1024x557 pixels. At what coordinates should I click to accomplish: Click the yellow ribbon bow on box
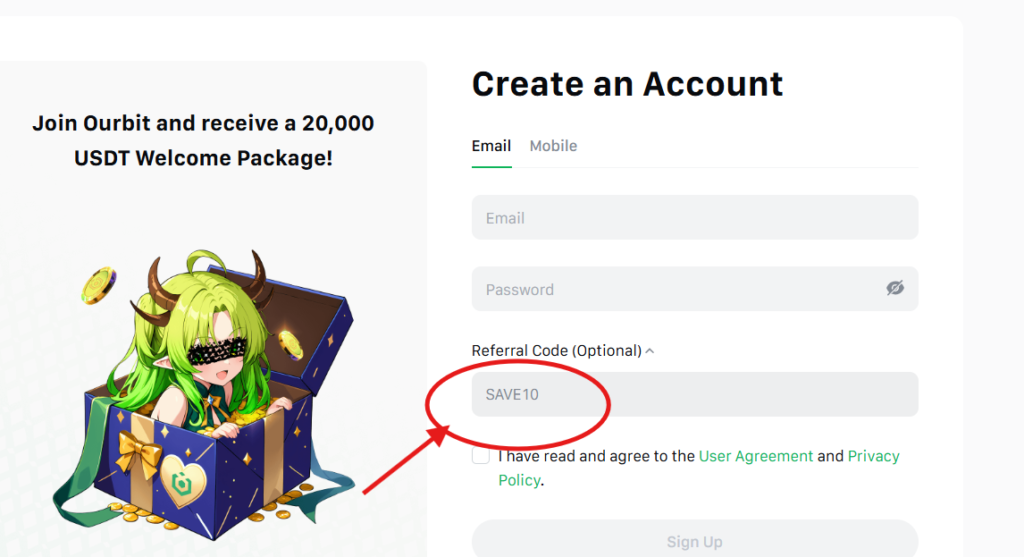(139, 454)
